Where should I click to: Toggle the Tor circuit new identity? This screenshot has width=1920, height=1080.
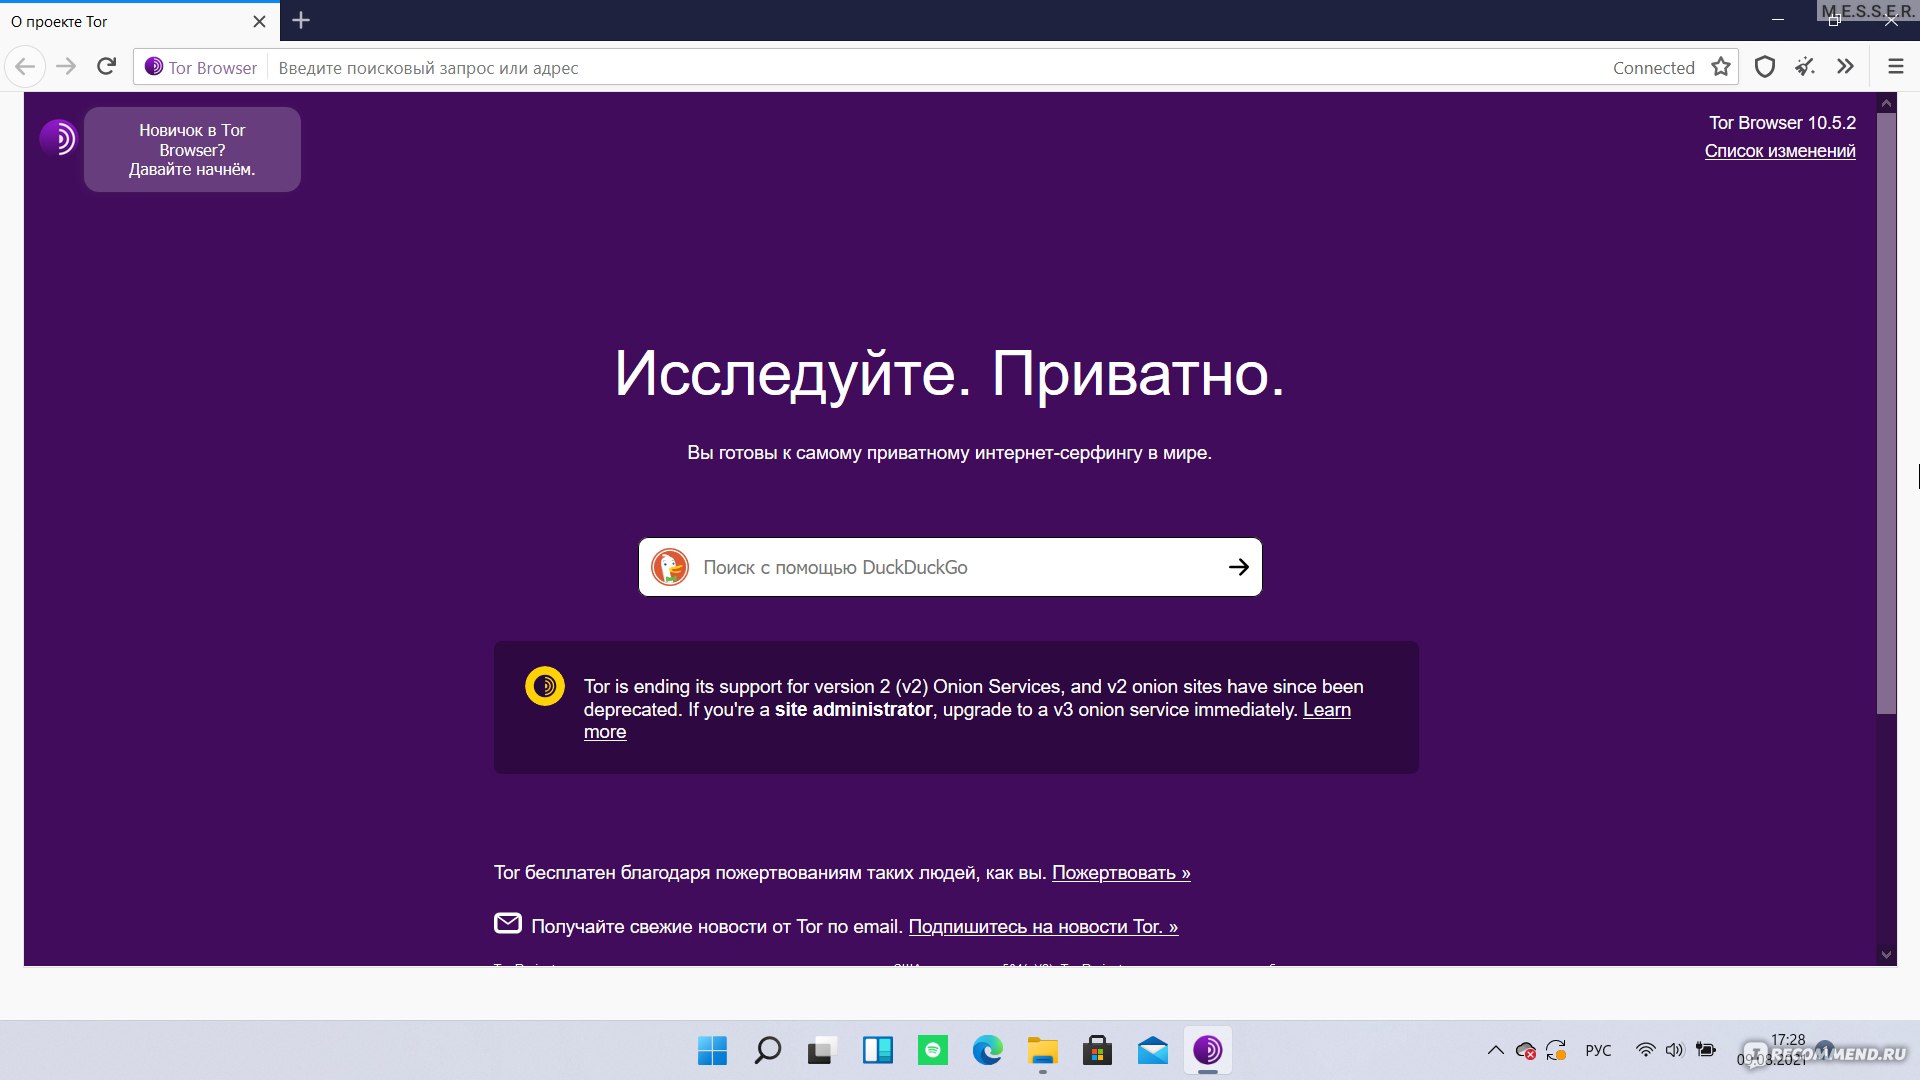pos(1807,67)
